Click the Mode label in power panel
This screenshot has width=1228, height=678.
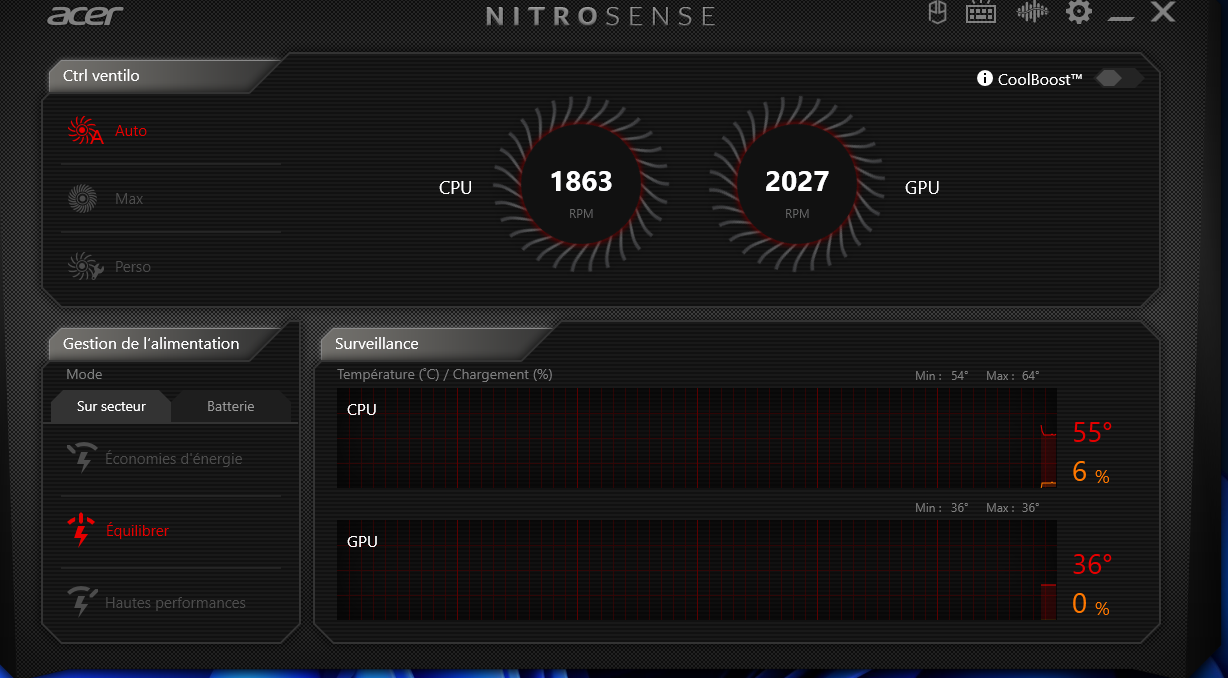click(x=84, y=374)
